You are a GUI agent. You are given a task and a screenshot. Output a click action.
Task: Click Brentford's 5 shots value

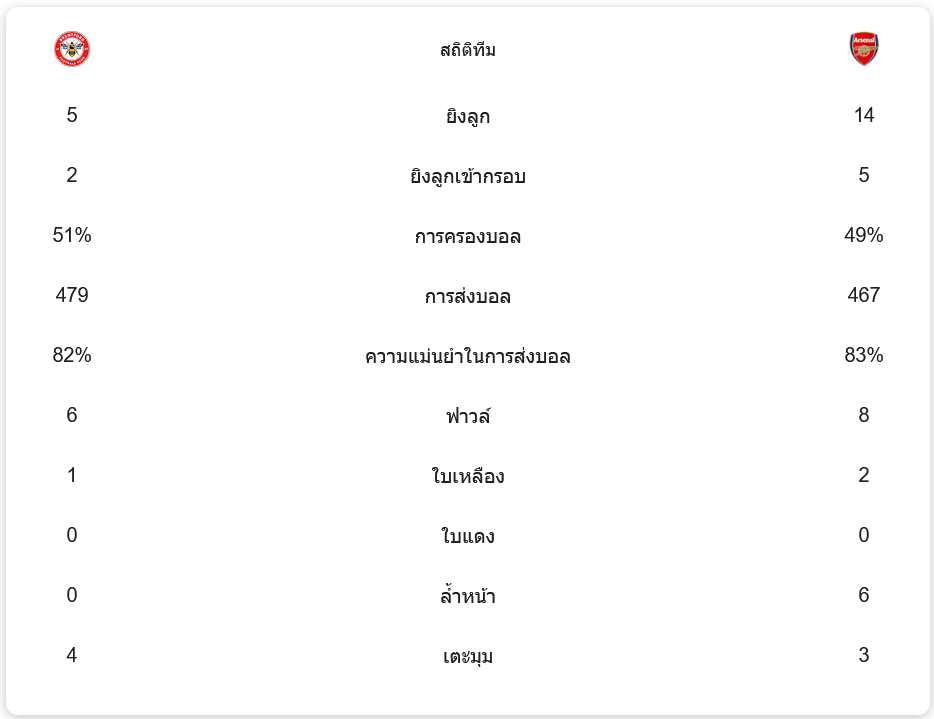coord(72,115)
